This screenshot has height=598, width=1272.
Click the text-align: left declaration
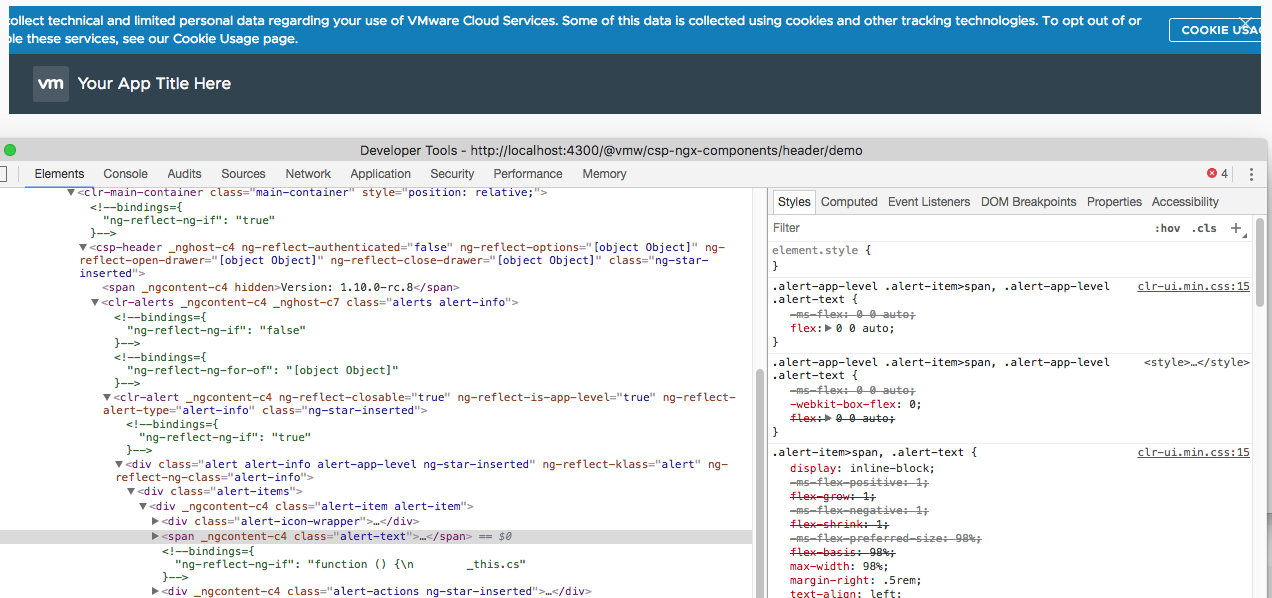[847, 593]
